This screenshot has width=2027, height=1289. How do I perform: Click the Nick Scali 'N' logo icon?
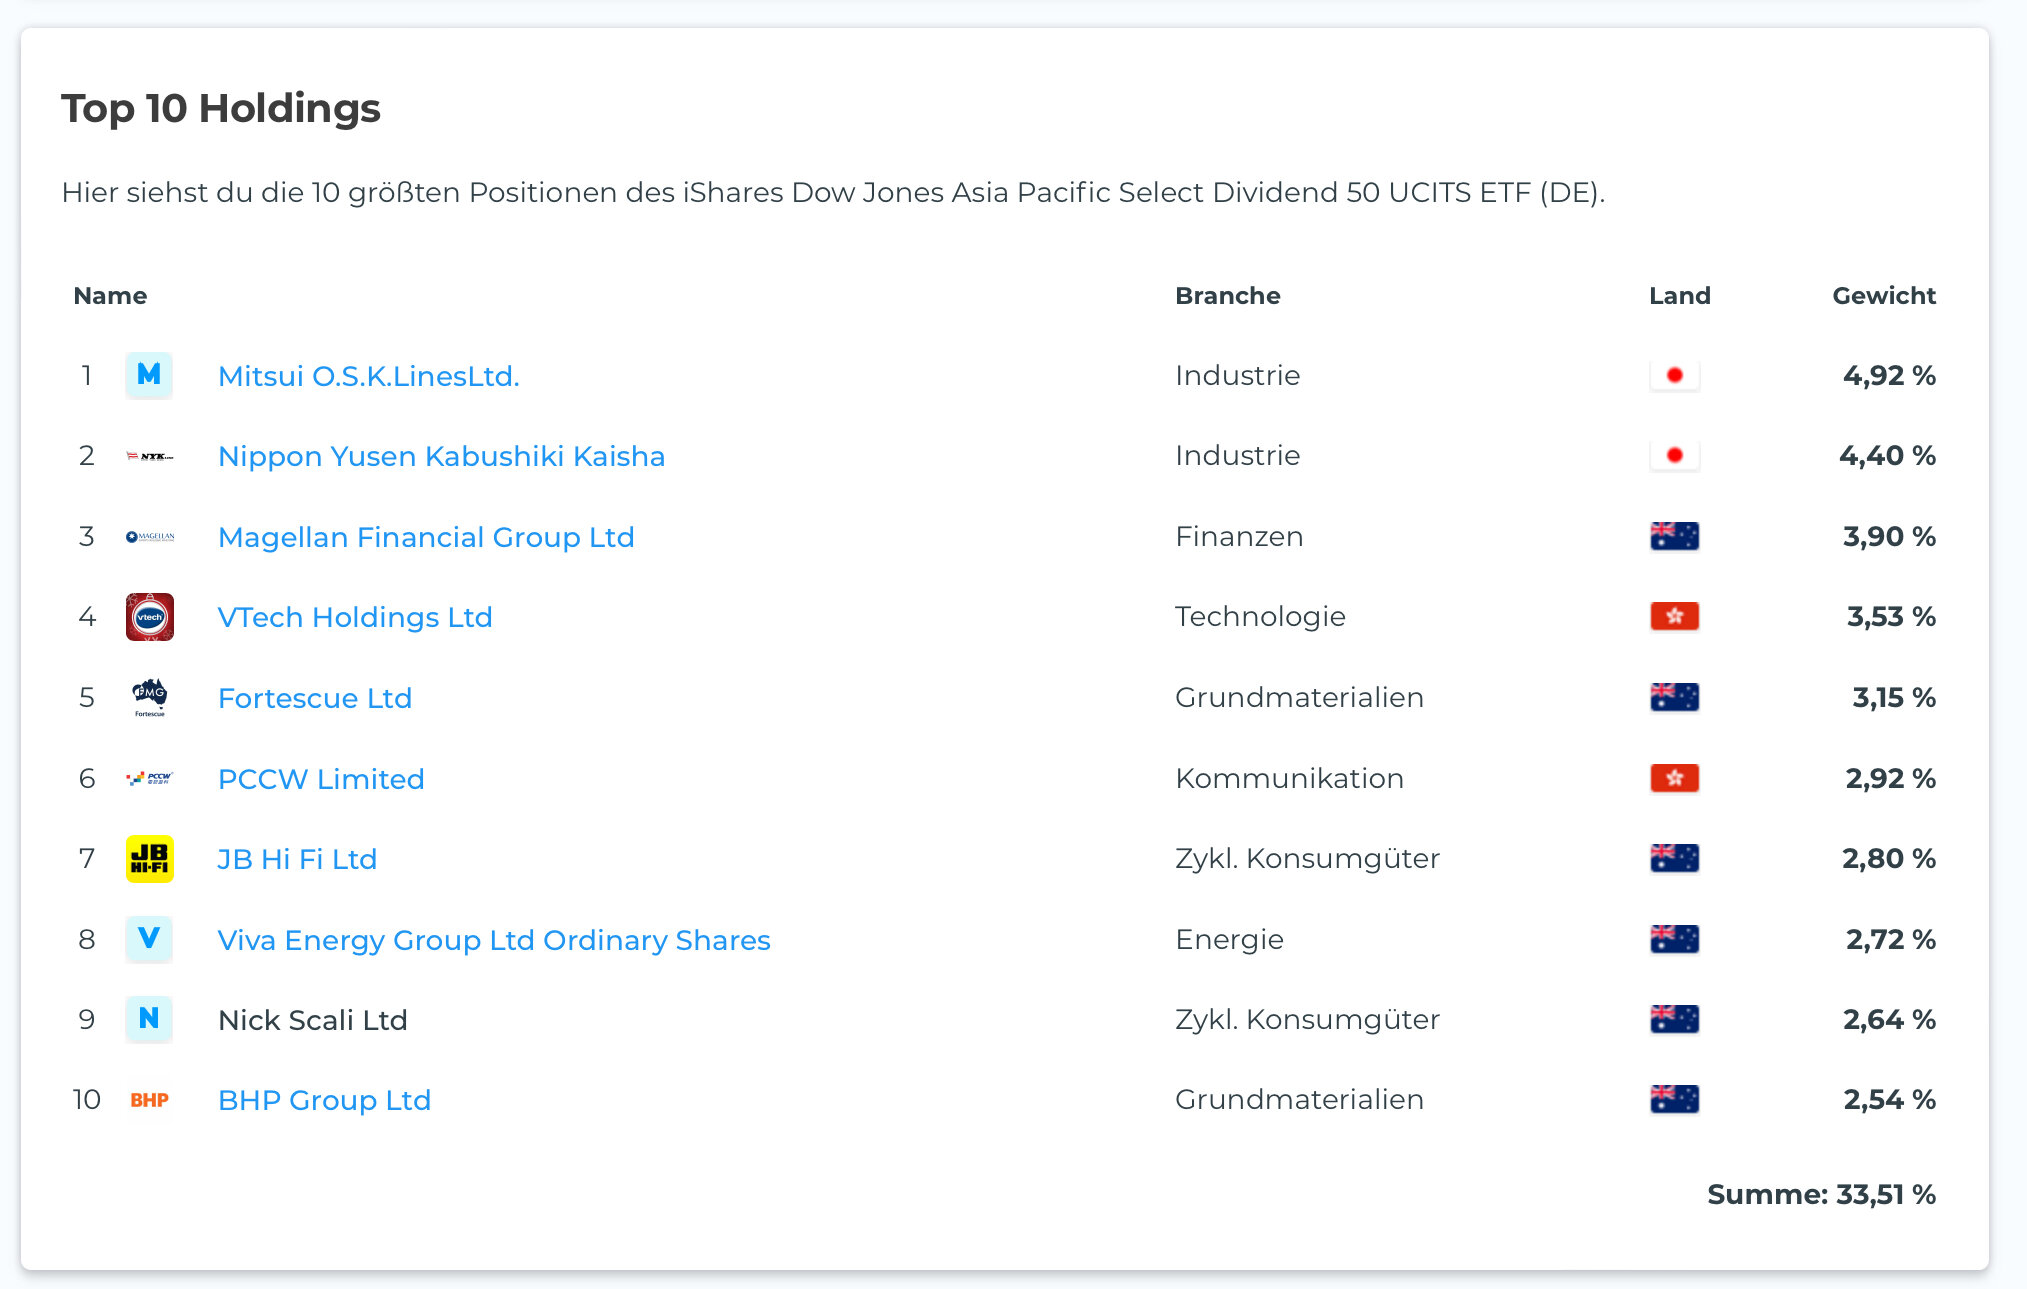pos(149,1019)
